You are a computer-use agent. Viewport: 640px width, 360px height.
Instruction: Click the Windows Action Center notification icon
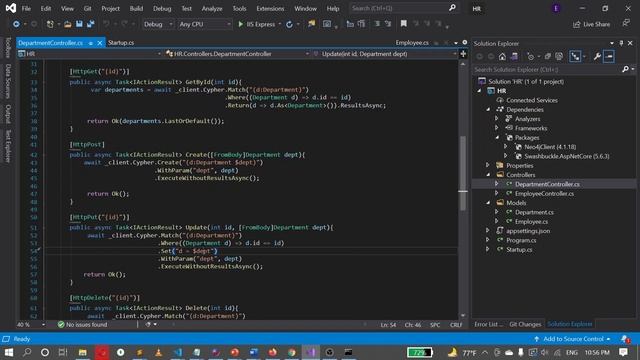coord(623,352)
